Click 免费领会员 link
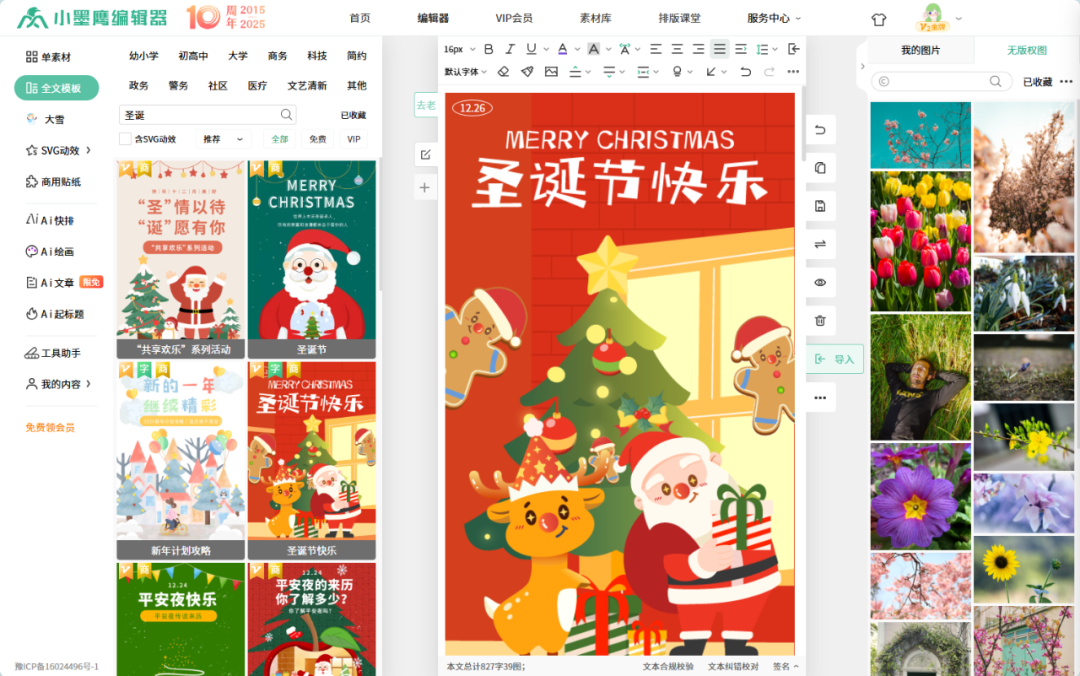Image resolution: width=1080 pixels, height=676 pixels. [x=50, y=428]
